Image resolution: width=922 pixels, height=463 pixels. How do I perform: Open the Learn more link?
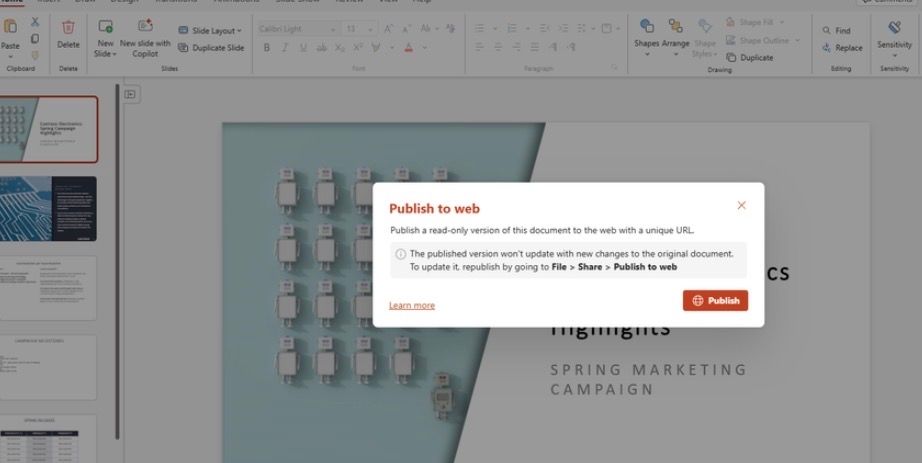click(x=412, y=305)
